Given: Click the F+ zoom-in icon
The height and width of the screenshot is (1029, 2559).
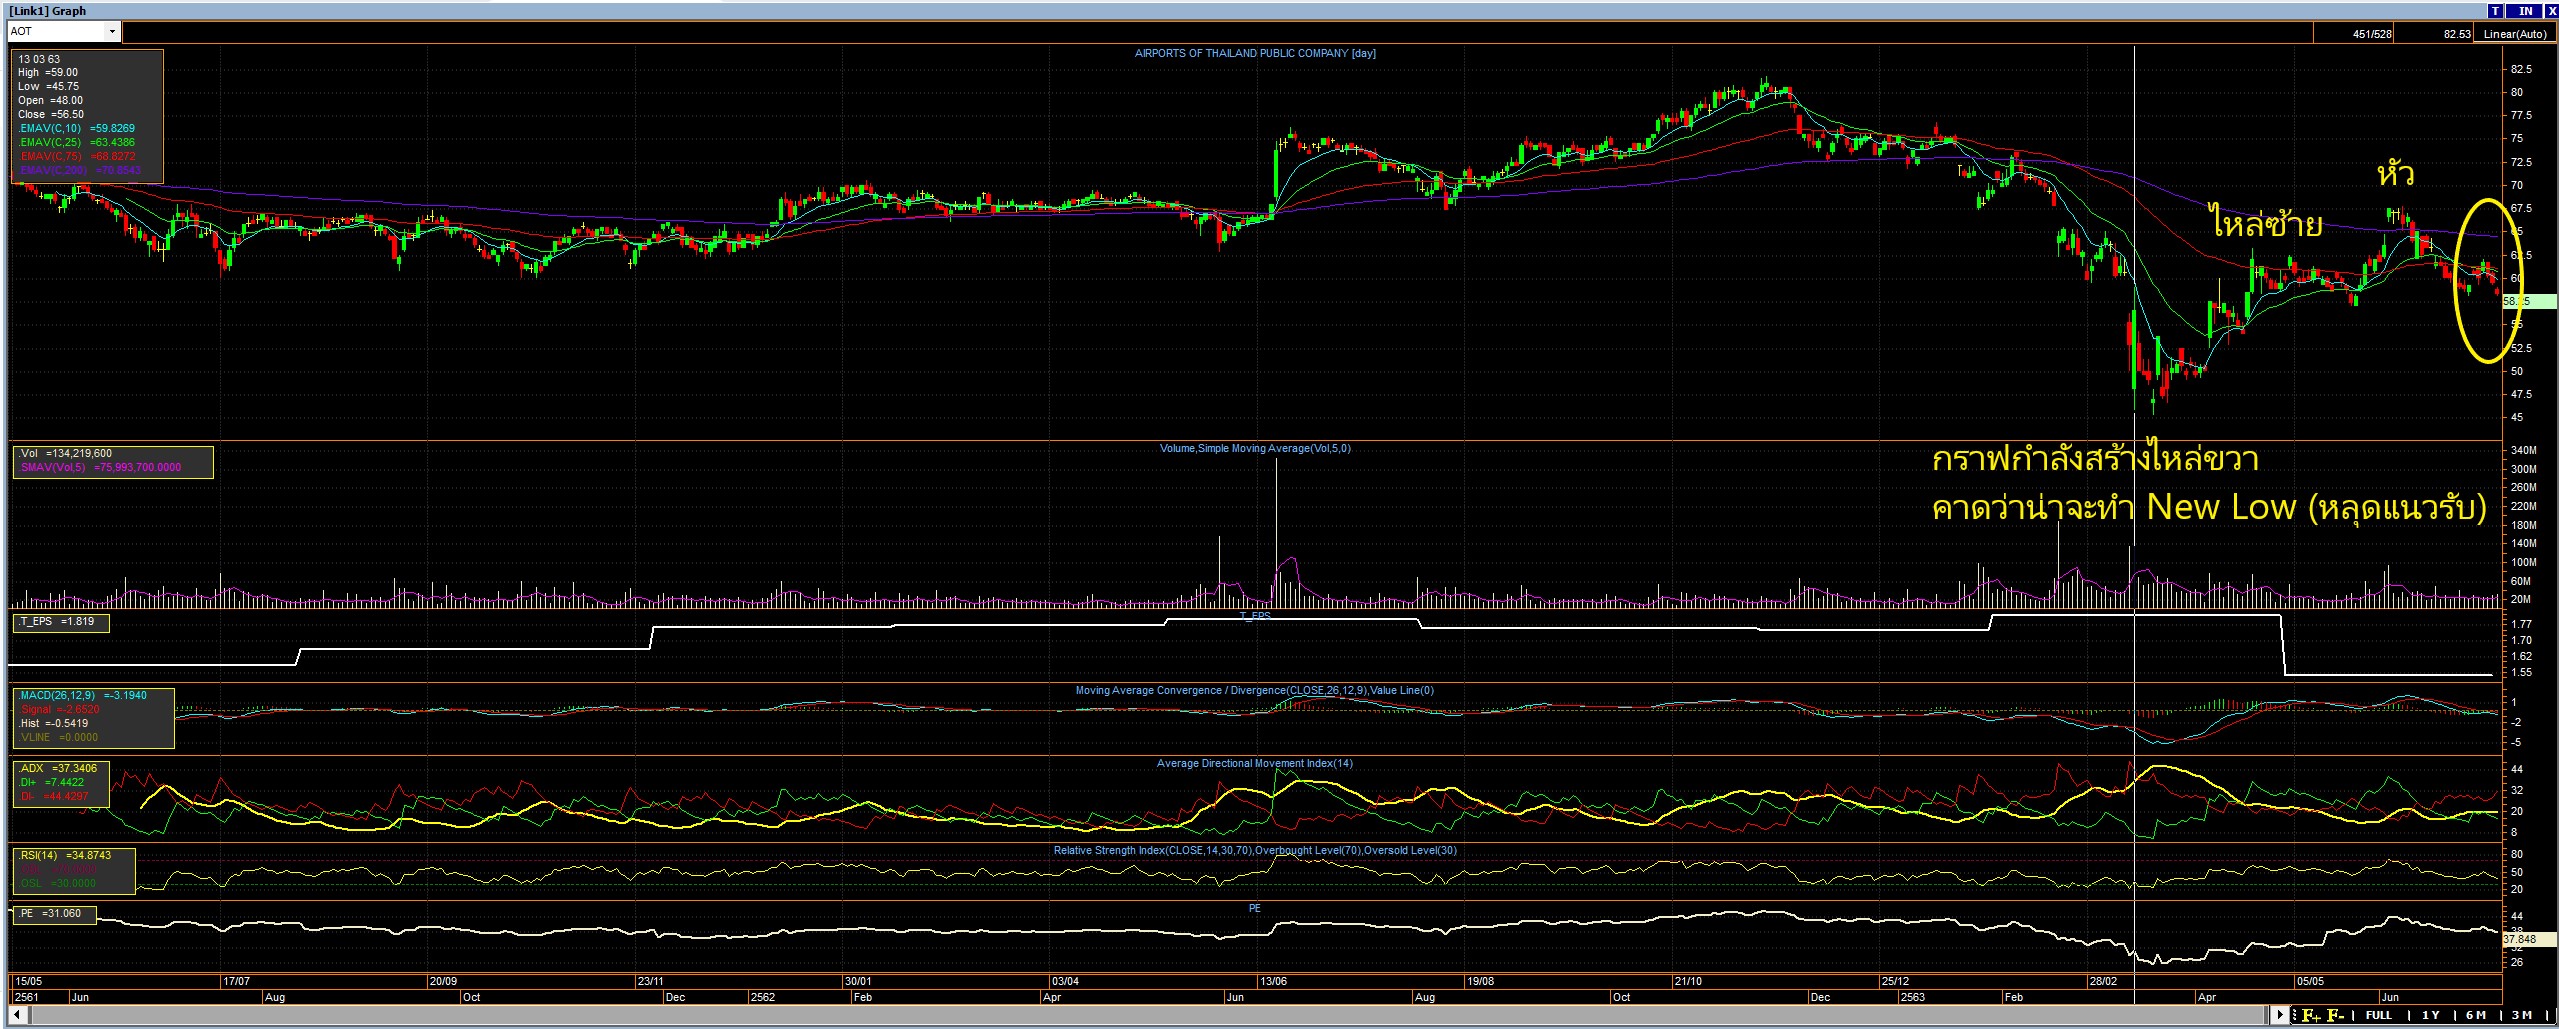Looking at the screenshot, I should (x=2311, y=1015).
